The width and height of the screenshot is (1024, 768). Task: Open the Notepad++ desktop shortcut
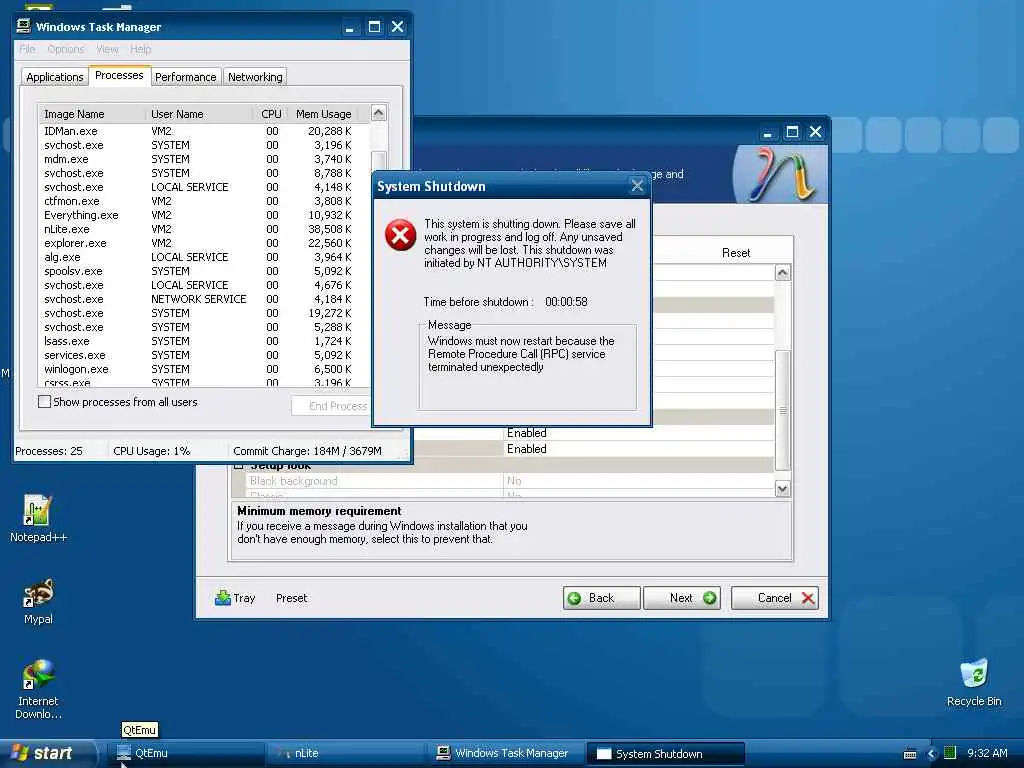coord(38,518)
